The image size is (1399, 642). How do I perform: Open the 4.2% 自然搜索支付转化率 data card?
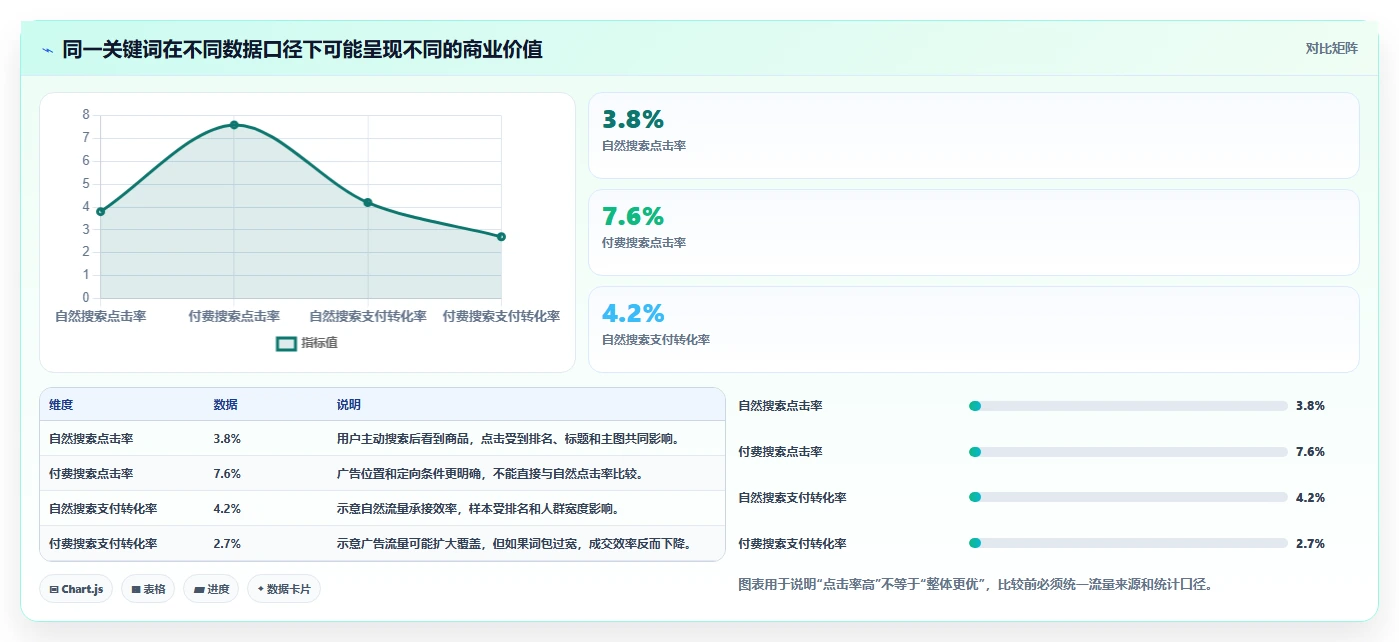(973, 329)
